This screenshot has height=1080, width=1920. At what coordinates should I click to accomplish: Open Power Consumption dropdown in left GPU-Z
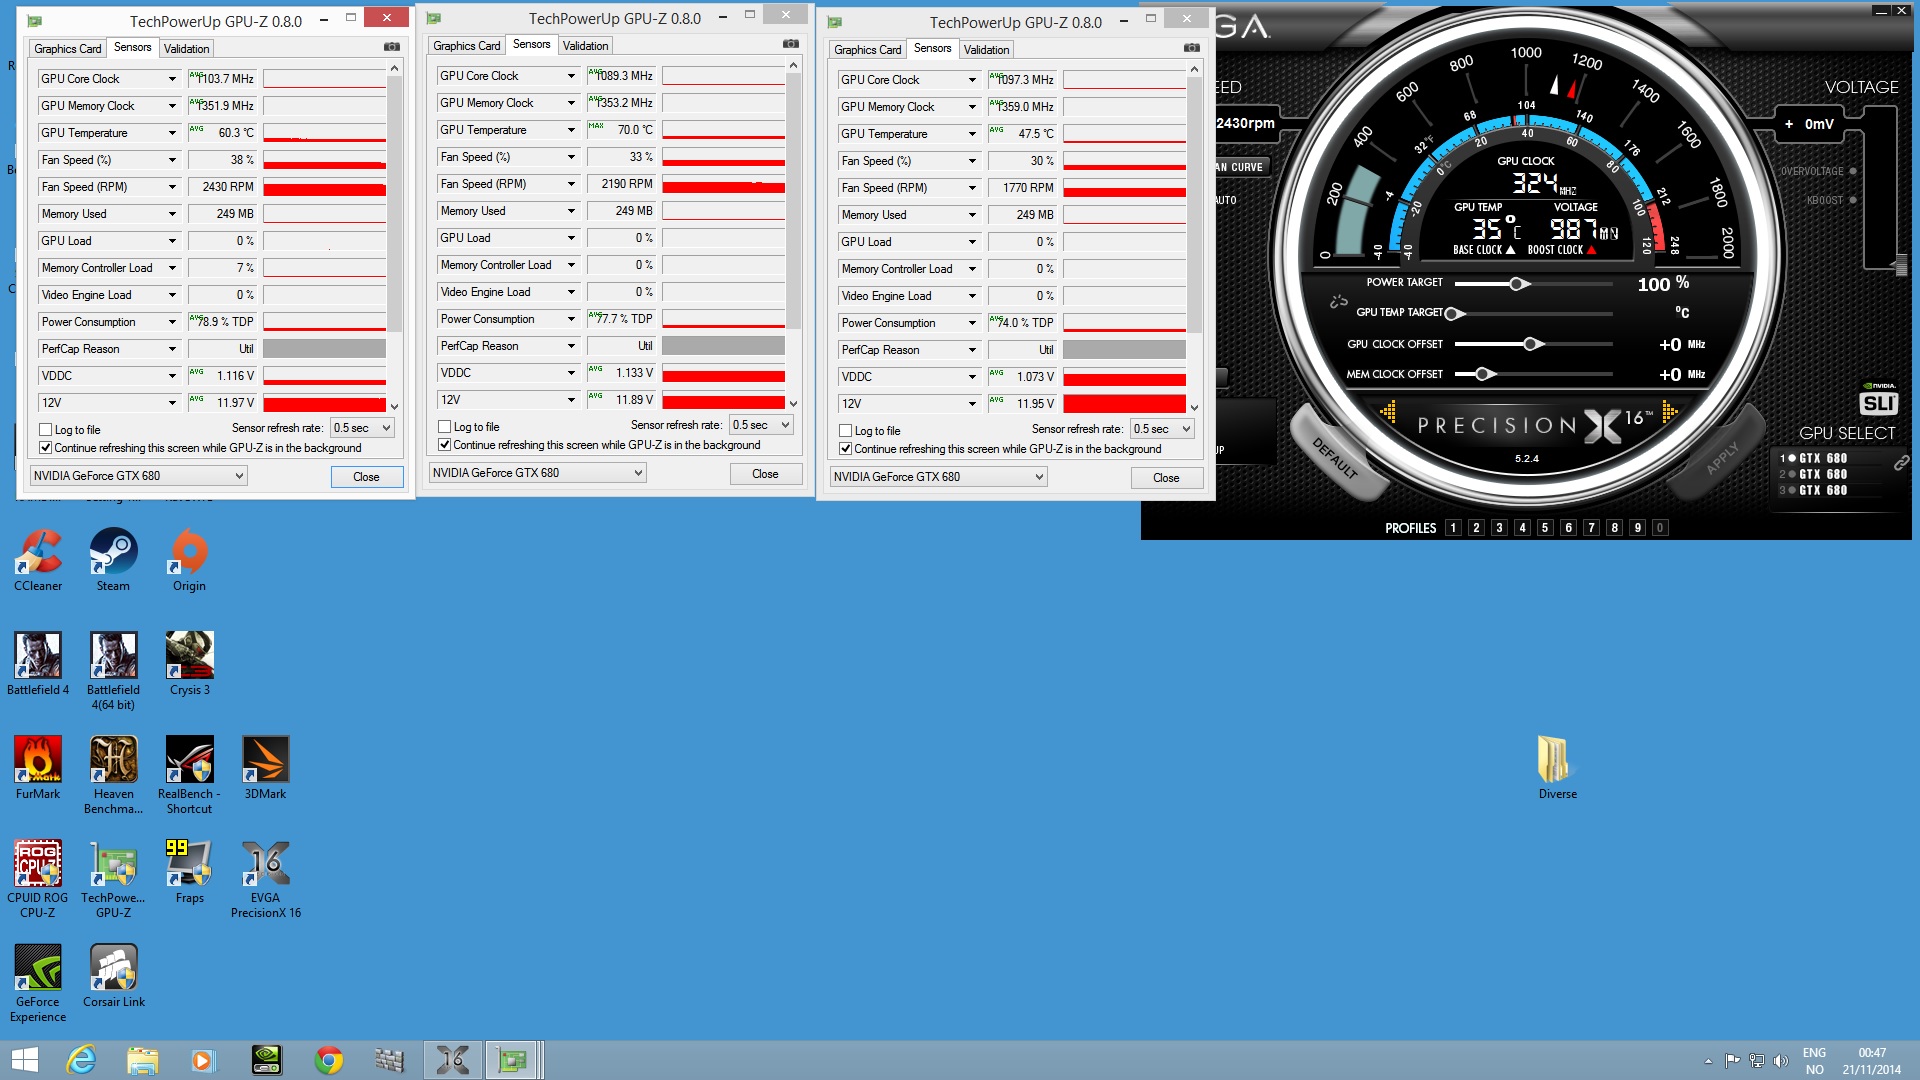(172, 322)
